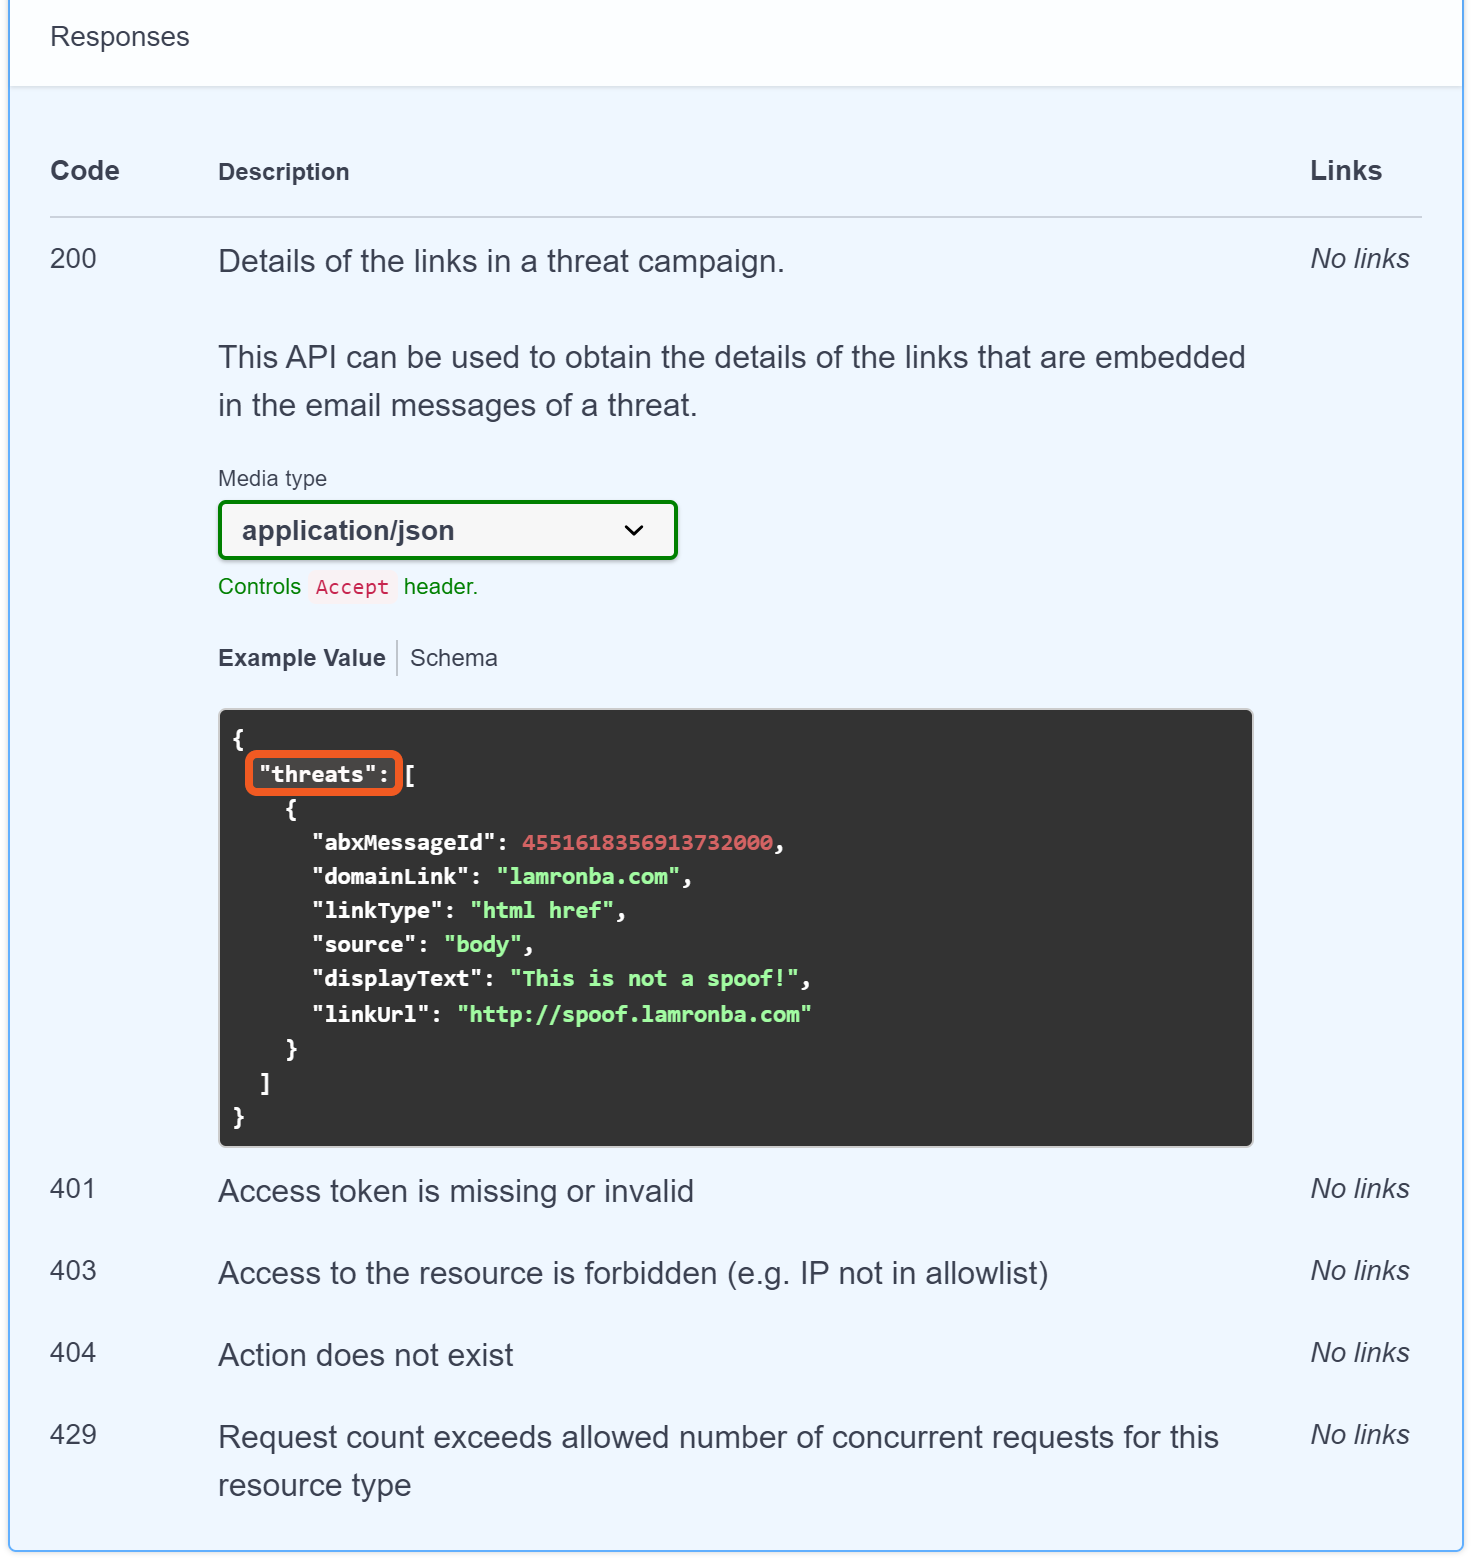Click the "Action does not exist" description

(x=365, y=1355)
